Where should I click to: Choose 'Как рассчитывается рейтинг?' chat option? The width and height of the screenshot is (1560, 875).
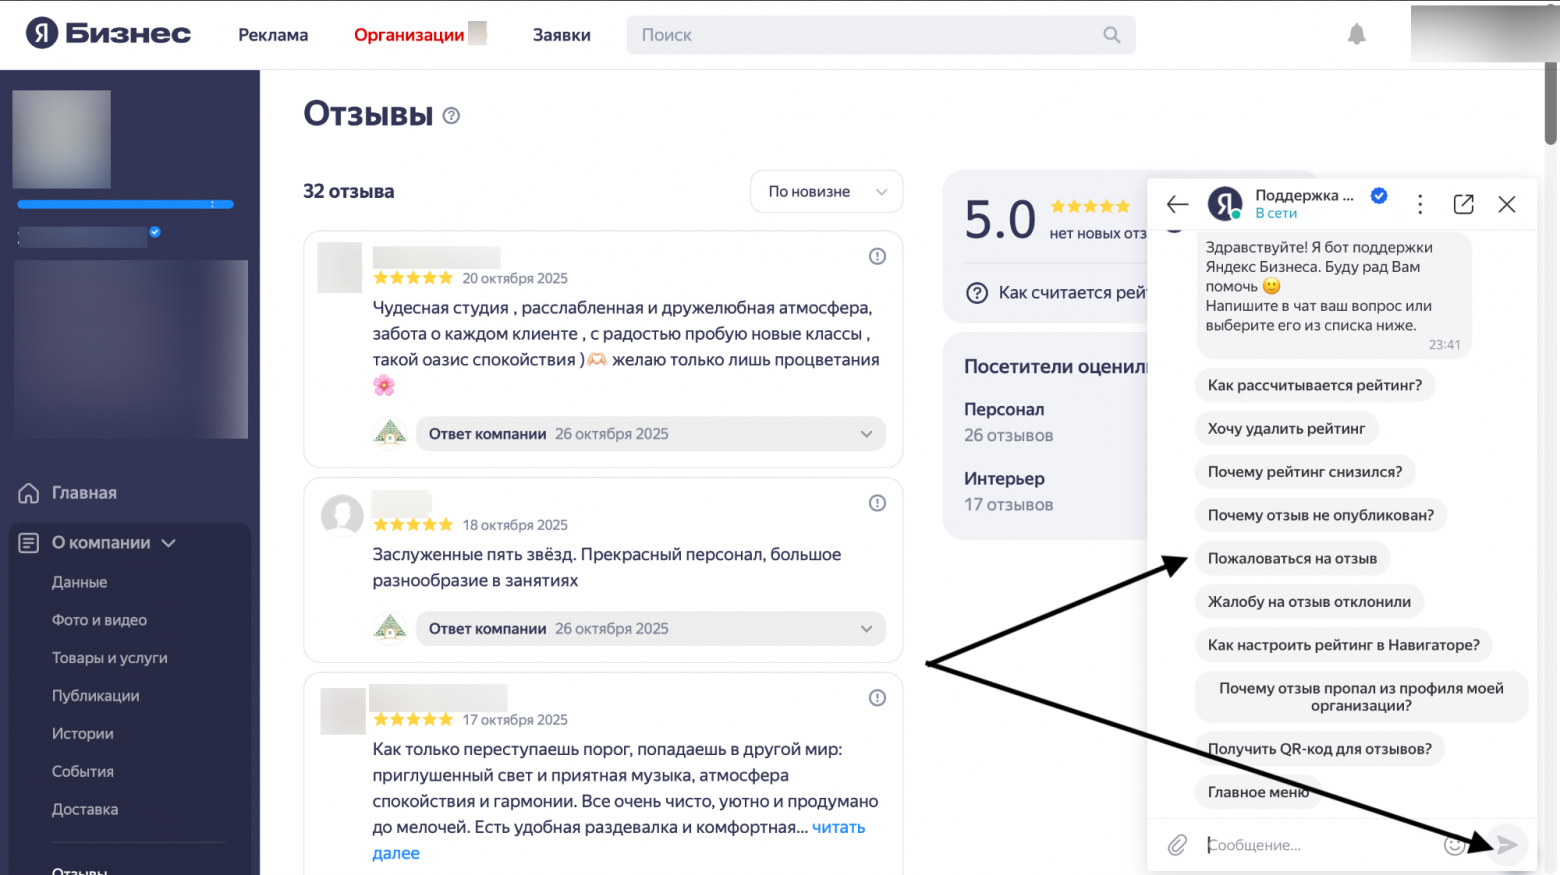tap(1314, 385)
